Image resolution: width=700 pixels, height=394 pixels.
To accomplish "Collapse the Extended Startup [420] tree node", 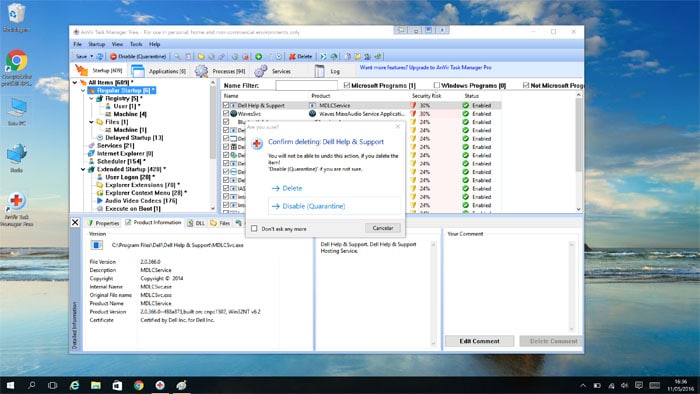I will (83, 169).
